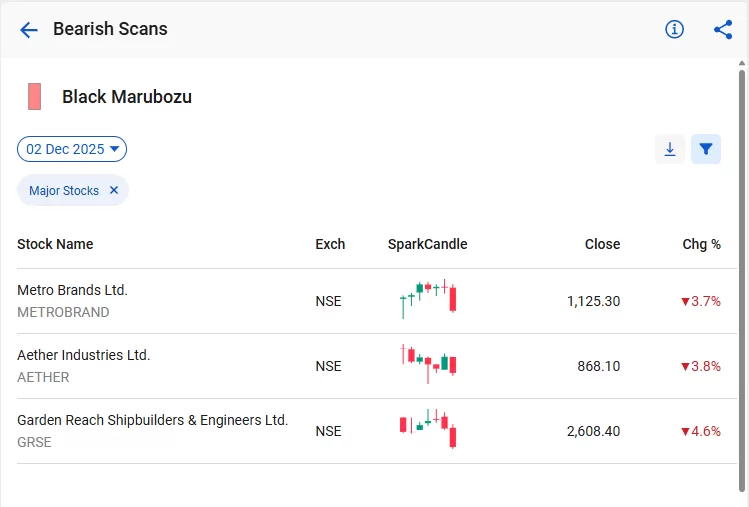Open the filter funnel button
The image size is (749, 507).
click(x=706, y=149)
